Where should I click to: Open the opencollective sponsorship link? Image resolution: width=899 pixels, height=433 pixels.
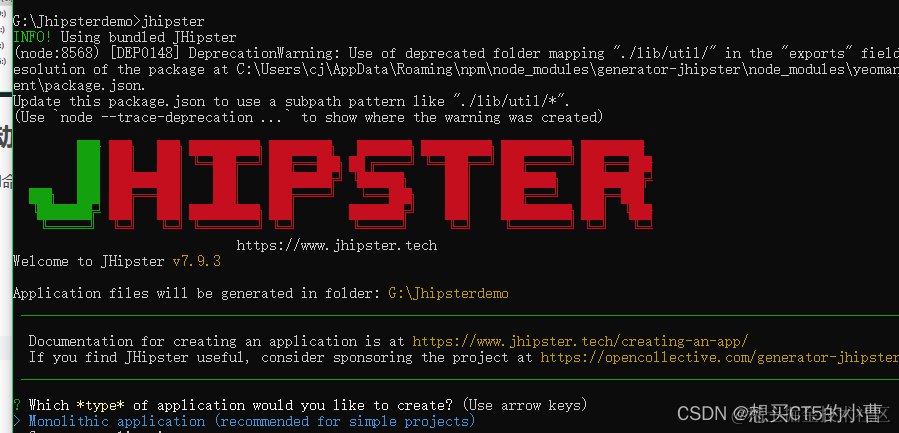pos(720,357)
